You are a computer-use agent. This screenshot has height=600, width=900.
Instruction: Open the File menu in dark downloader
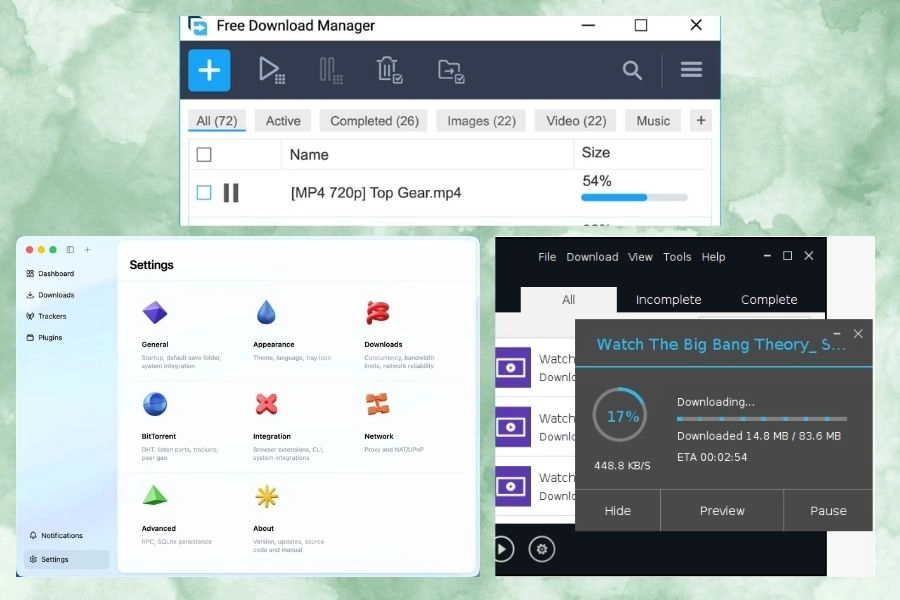pyautogui.click(x=547, y=257)
